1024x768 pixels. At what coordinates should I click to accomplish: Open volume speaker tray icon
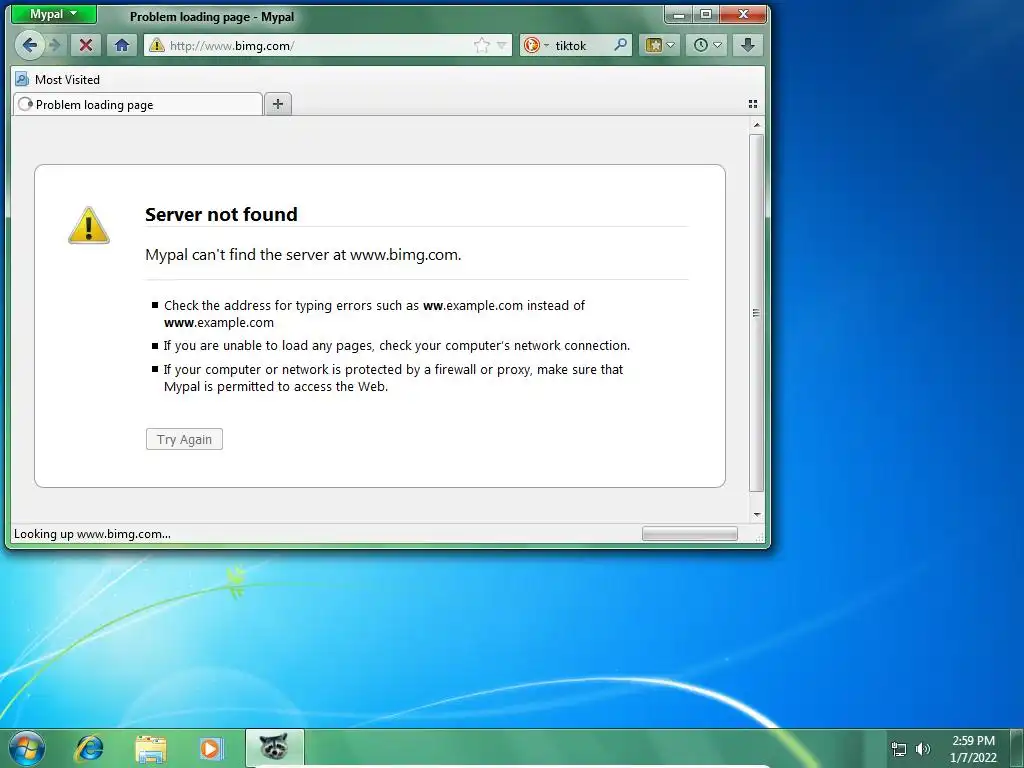923,749
